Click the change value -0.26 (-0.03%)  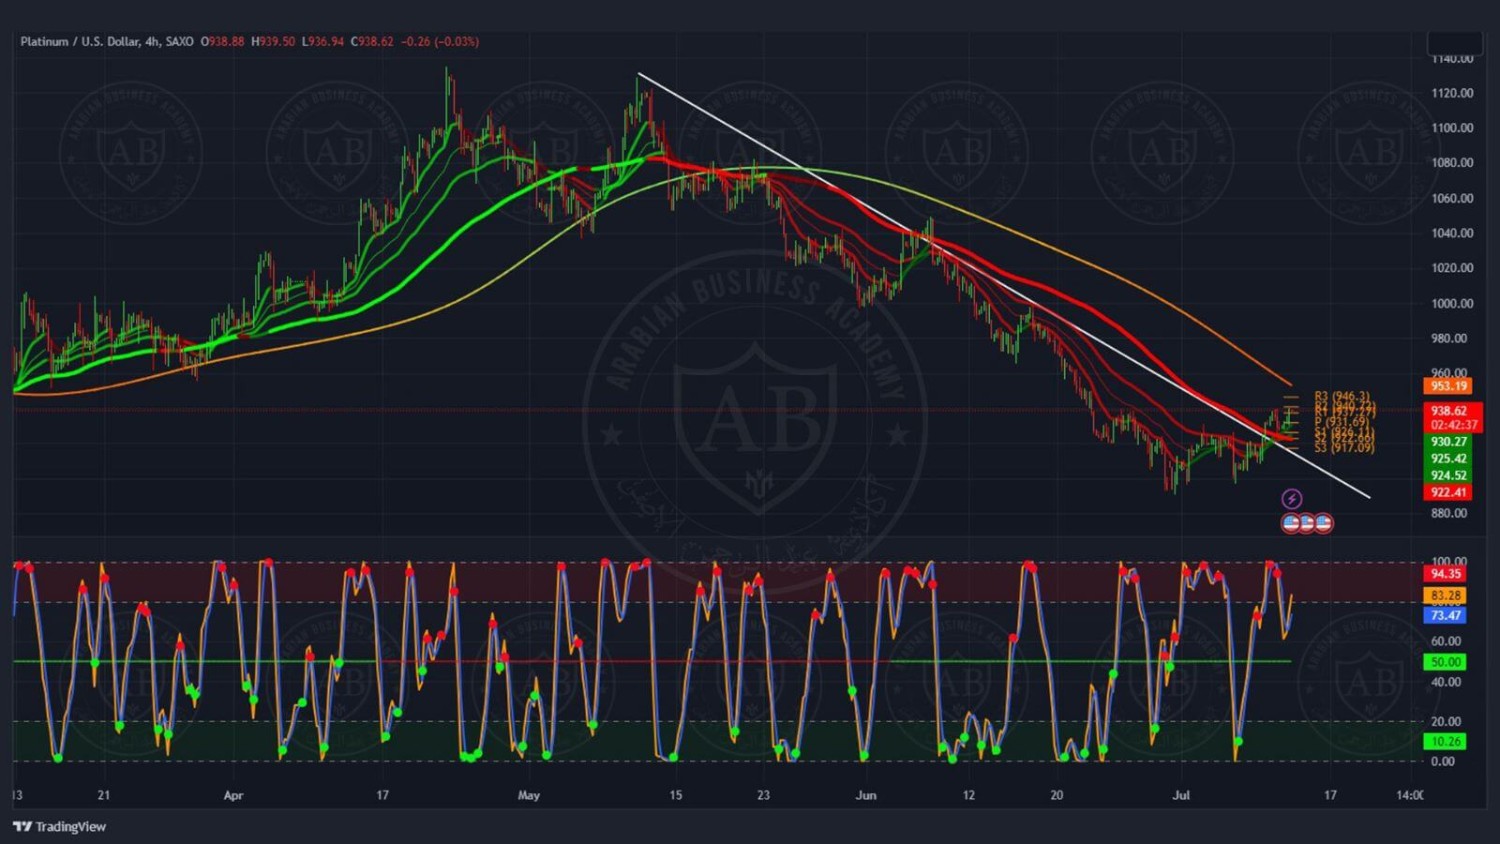pos(440,42)
